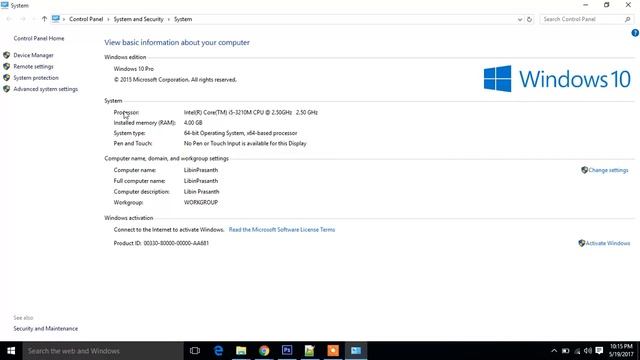
Task: Open File Explorer from taskbar
Action: (x=241, y=351)
